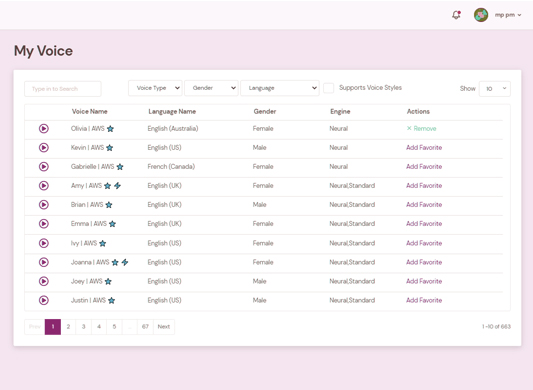Click the star icon beside Ivy | AWS
533x390 pixels.
103,243
